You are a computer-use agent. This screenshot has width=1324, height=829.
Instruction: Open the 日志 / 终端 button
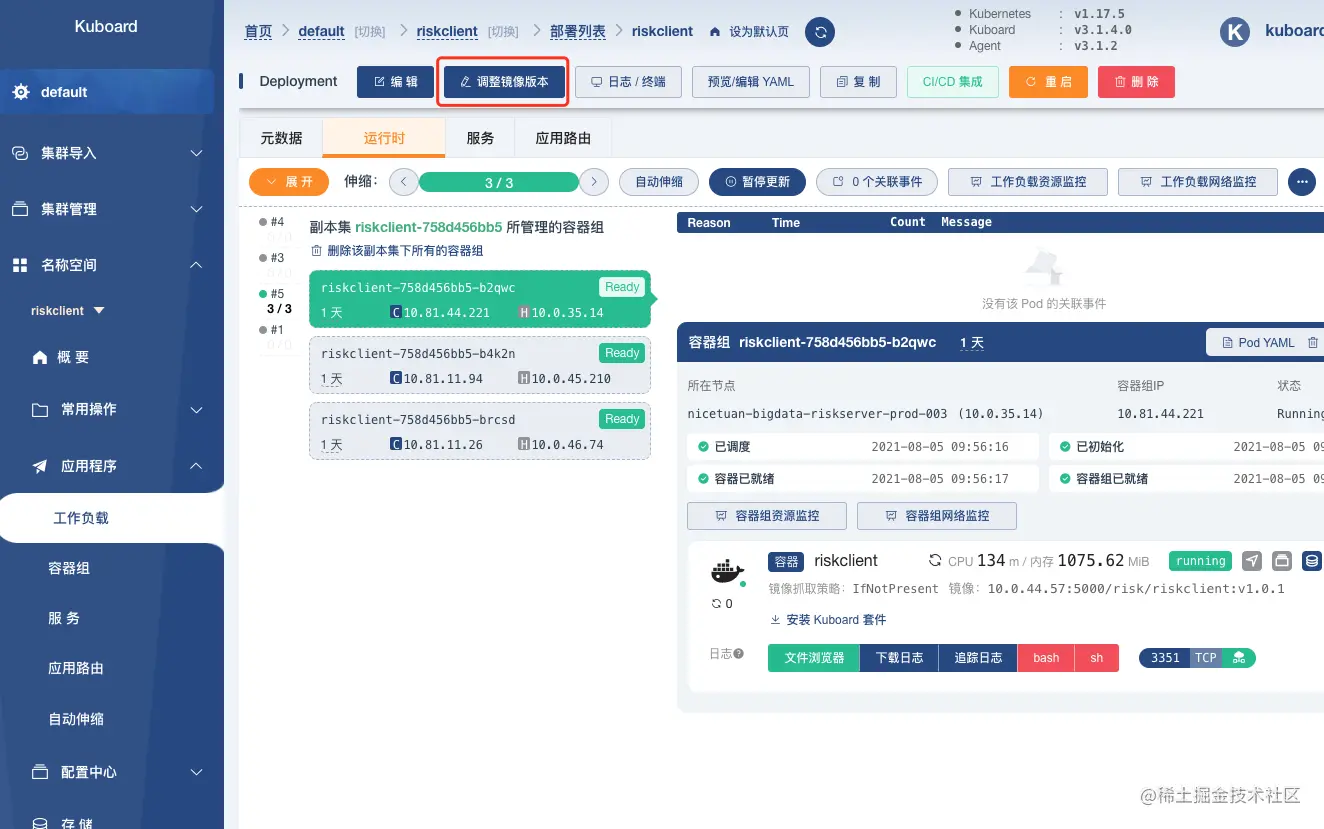(x=628, y=82)
